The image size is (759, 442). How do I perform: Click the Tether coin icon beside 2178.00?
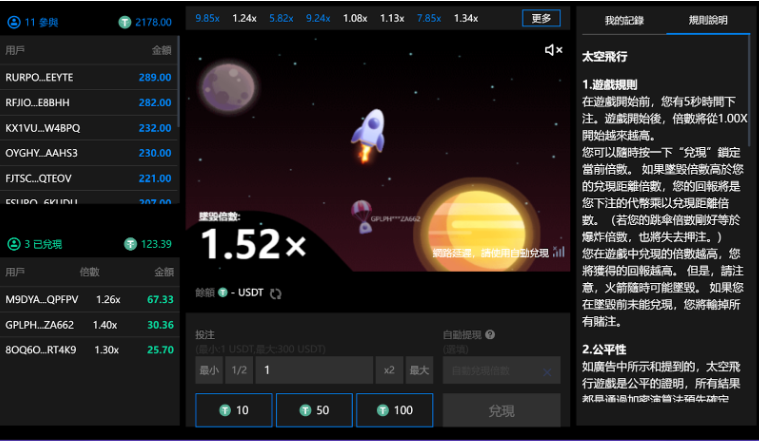(x=125, y=21)
